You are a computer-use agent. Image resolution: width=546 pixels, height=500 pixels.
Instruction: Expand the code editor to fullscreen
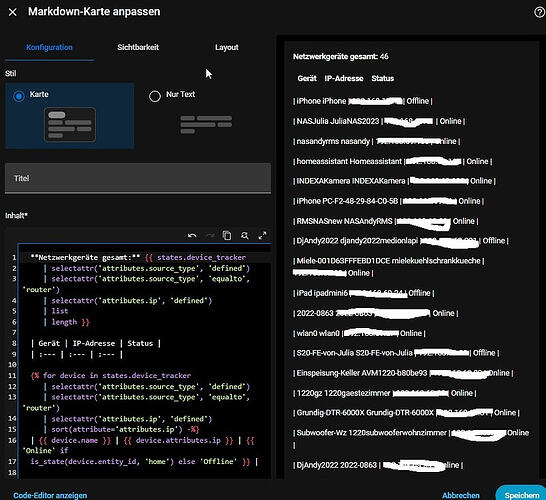tap(262, 236)
